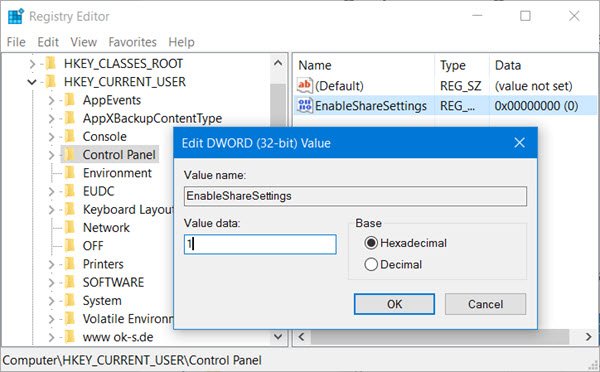The width and height of the screenshot is (600, 372).
Task: Click the HKEY_CLASSES_ROOT folder icon
Action: click(51, 63)
